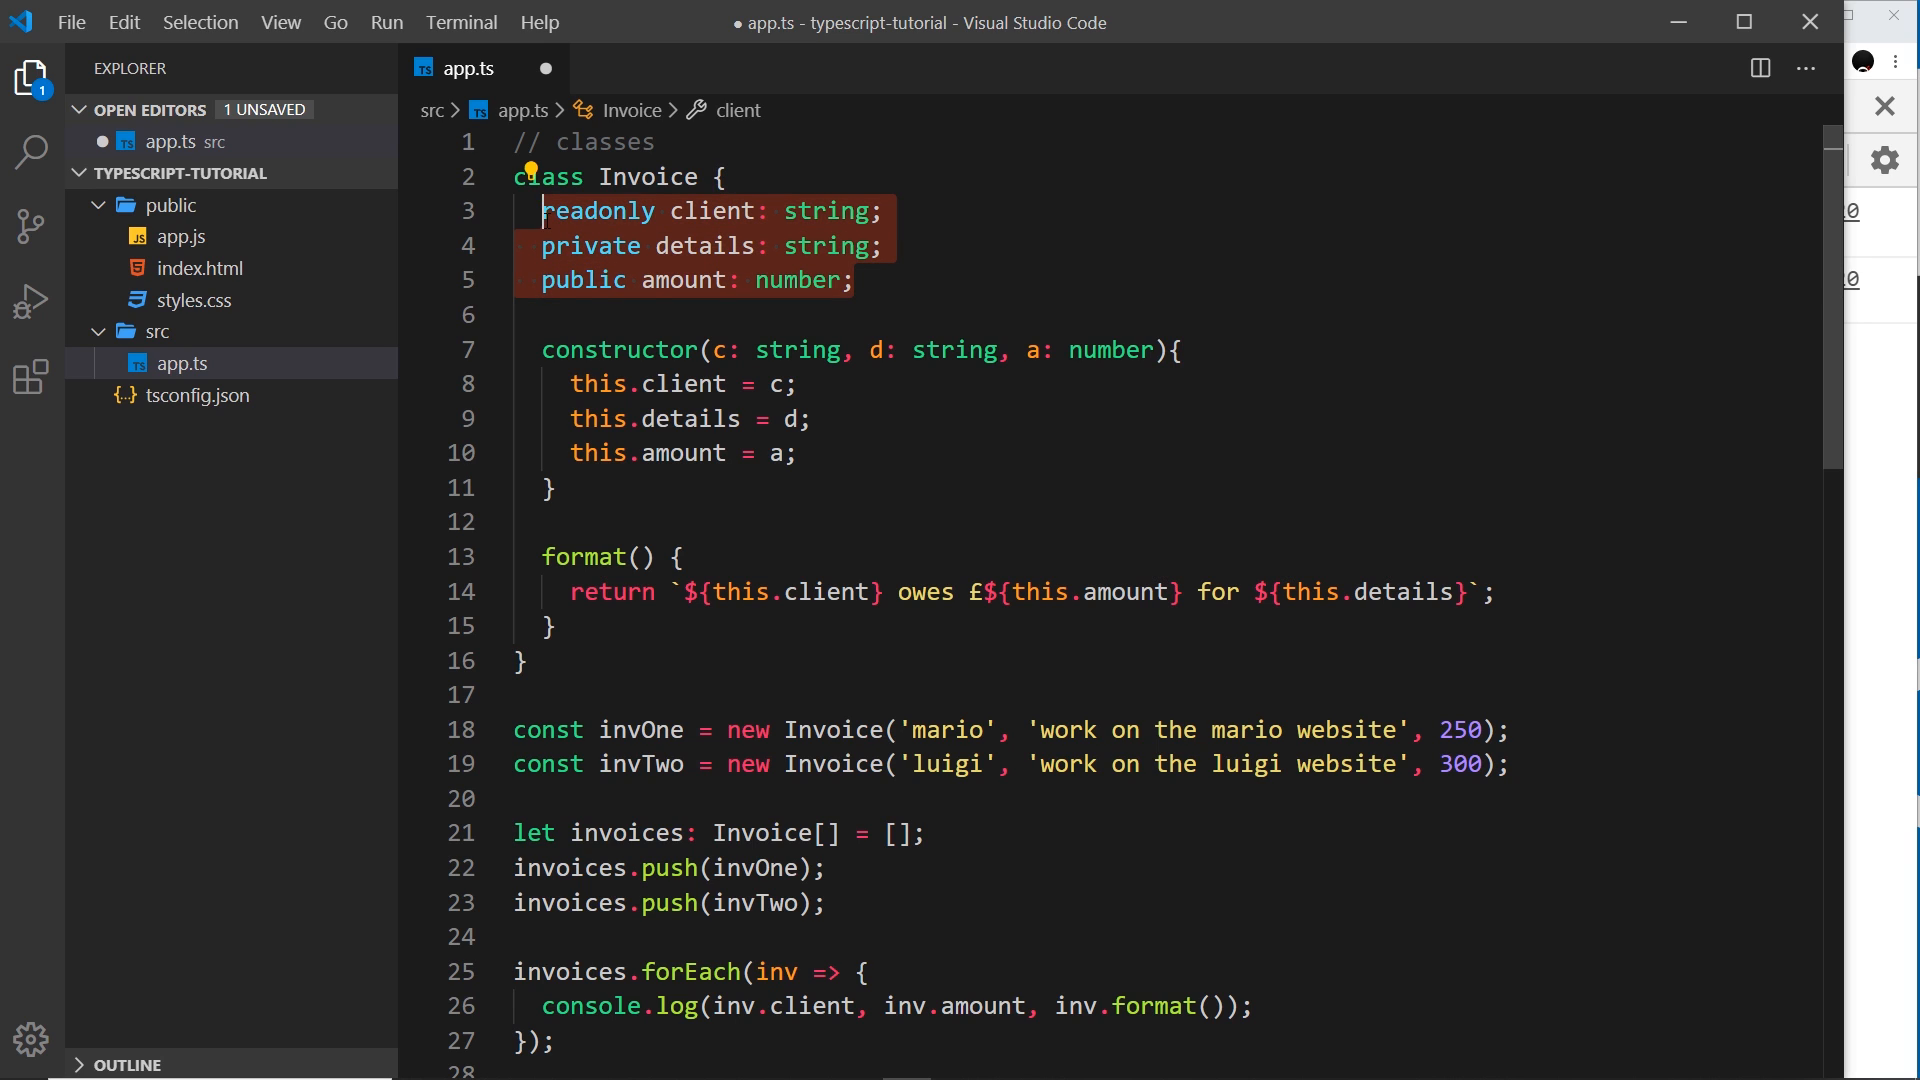Open the File menu
The height and width of the screenshot is (1080, 1920).
pyautogui.click(x=71, y=22)
